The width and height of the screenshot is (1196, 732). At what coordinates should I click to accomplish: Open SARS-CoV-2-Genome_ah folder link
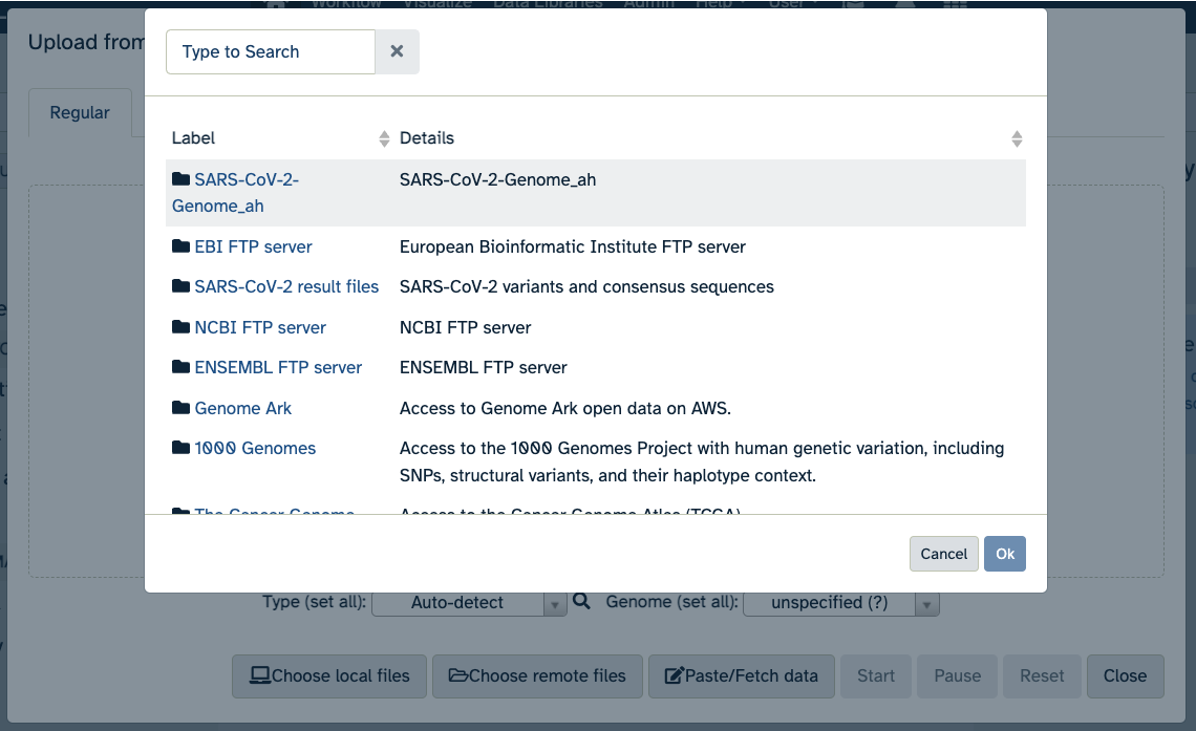pyautogui.click(x=235, y=193)
